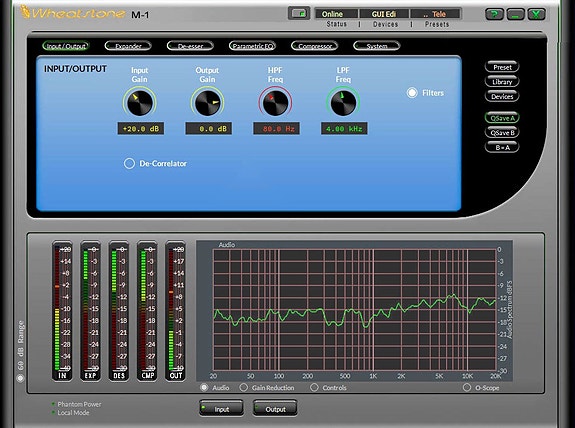Click the HPF Freq knob
Screen dimensions: 575x428
275,103
